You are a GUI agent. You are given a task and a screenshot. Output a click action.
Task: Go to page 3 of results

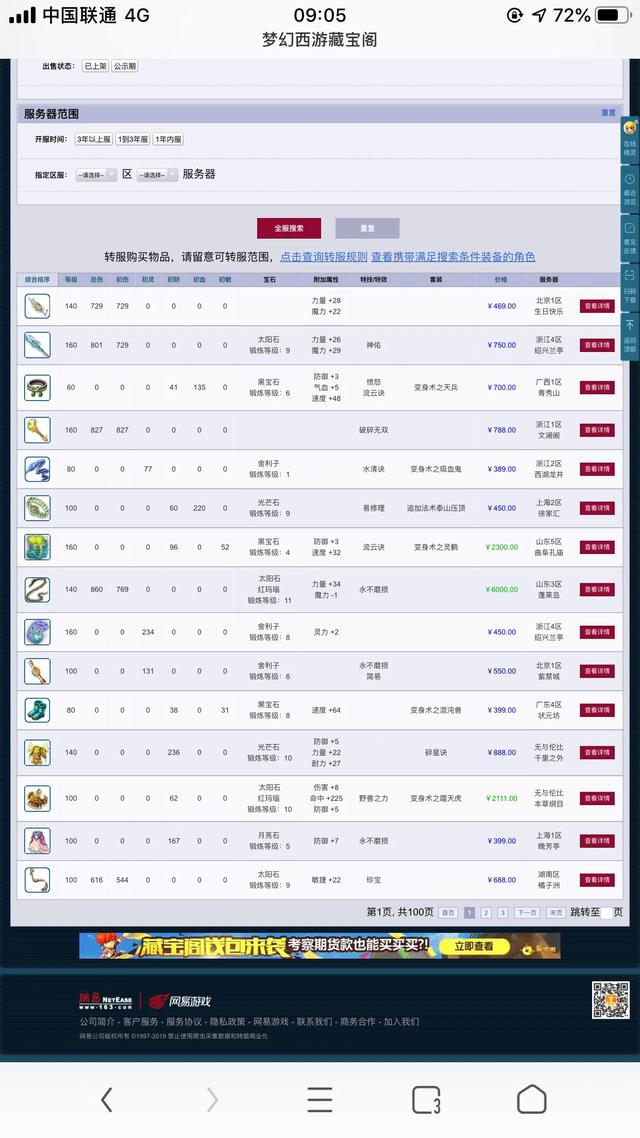pyautogui.click(x=503, y=912)
